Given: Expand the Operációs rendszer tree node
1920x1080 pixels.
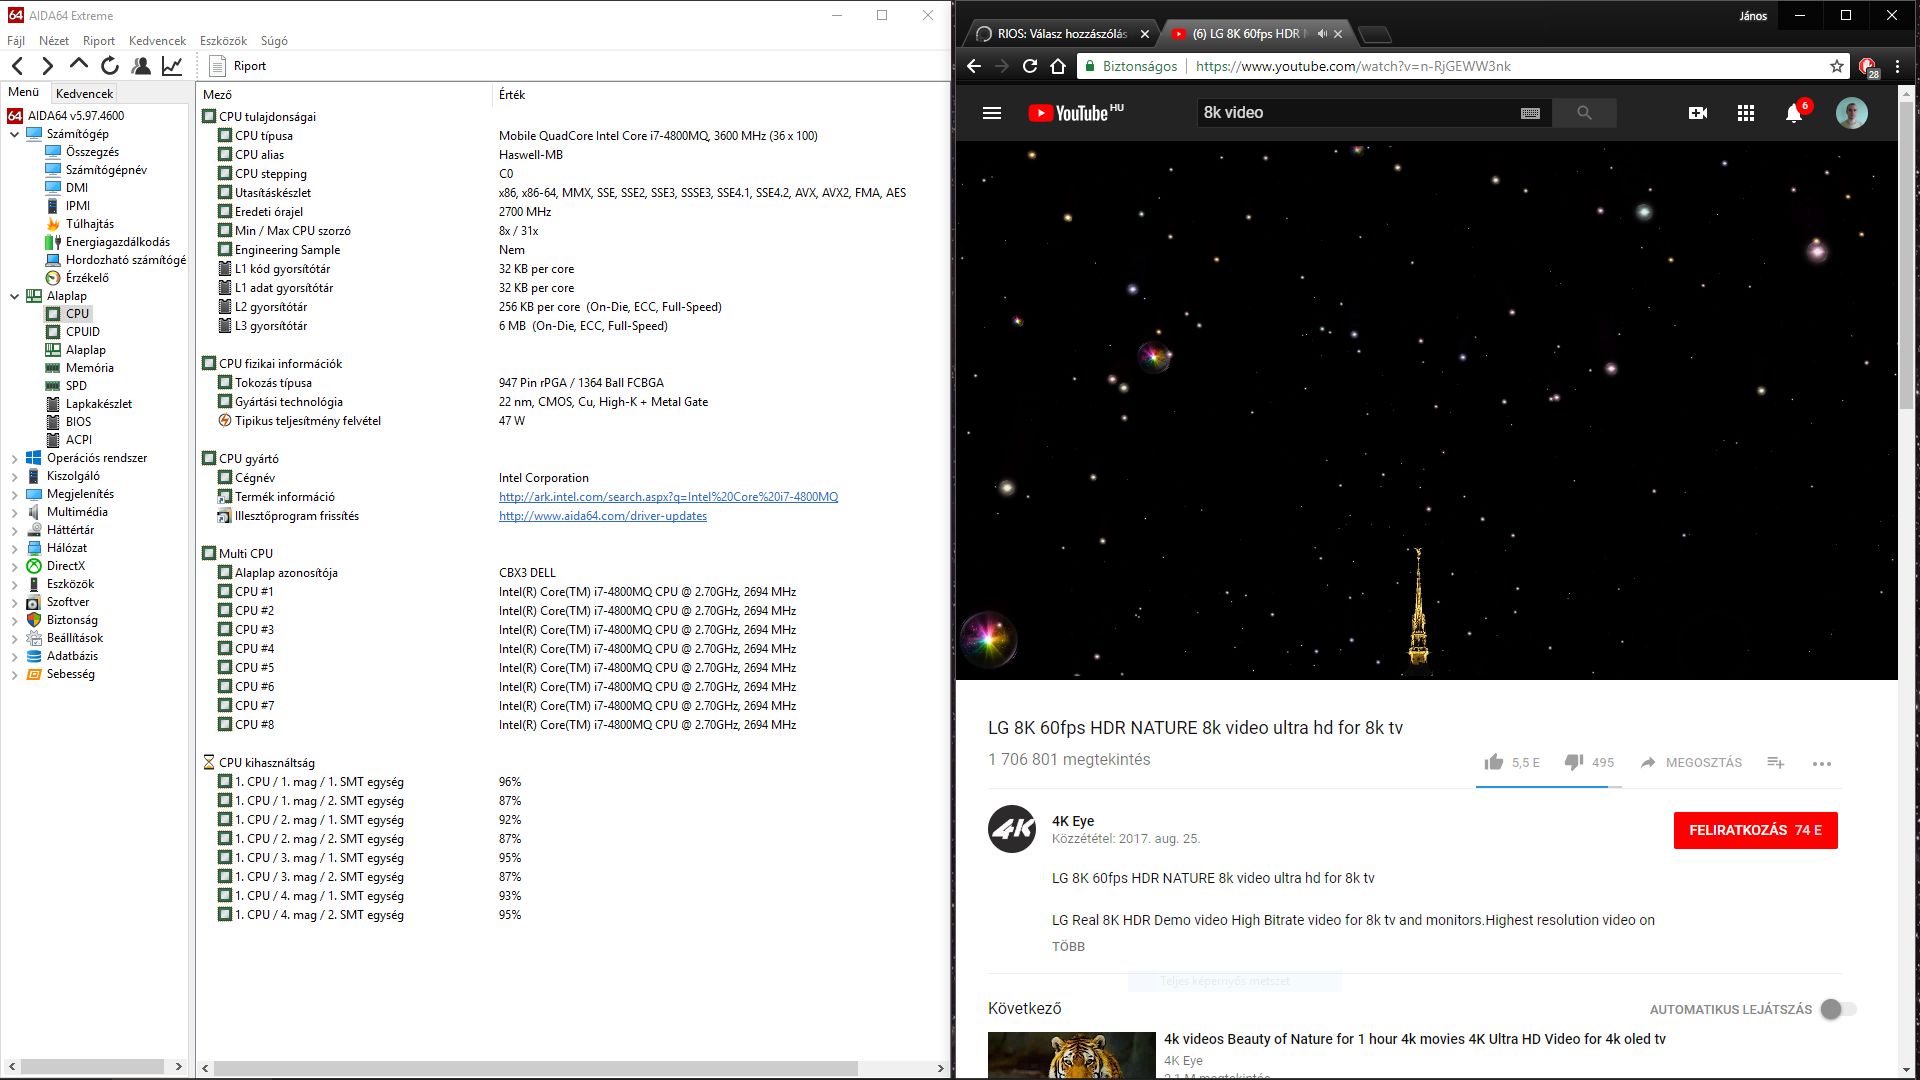Looking at the screenshot, I should click(14, 458).
